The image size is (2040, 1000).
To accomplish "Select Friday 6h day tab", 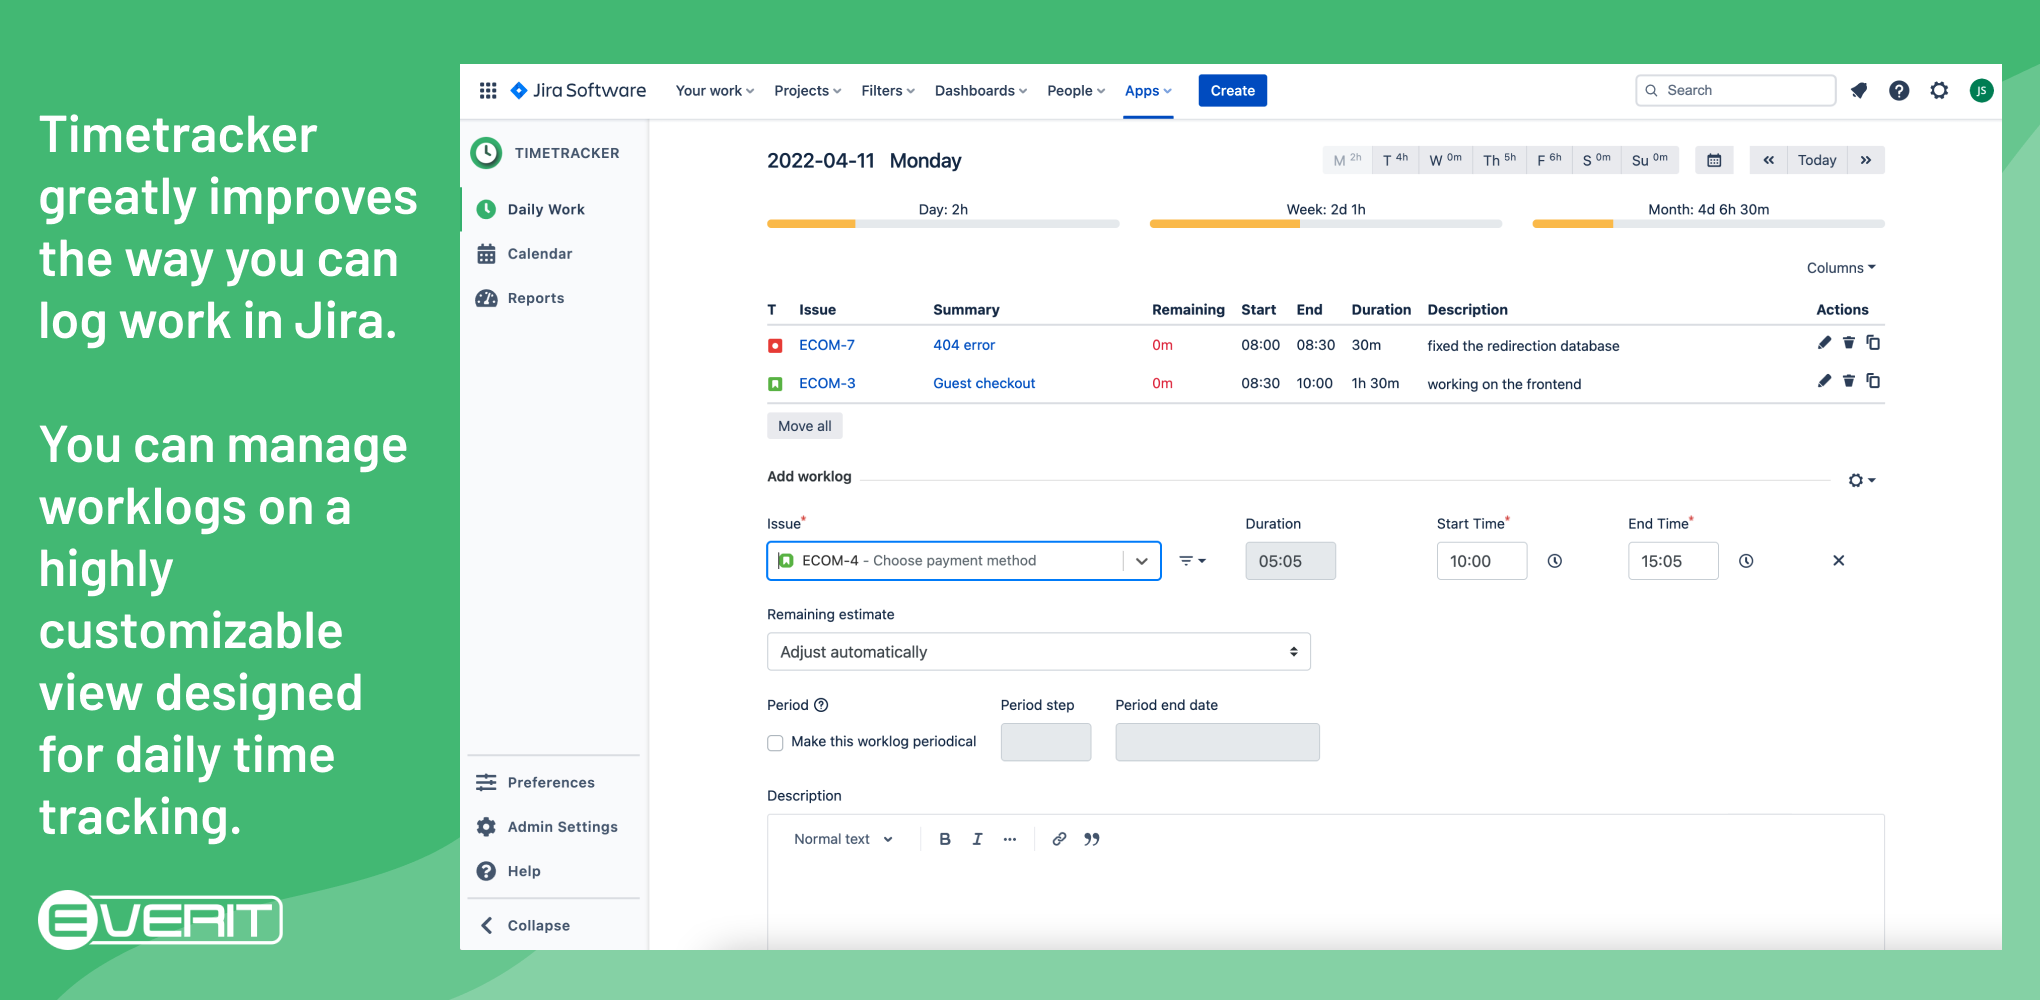I will pos(1549,160).
